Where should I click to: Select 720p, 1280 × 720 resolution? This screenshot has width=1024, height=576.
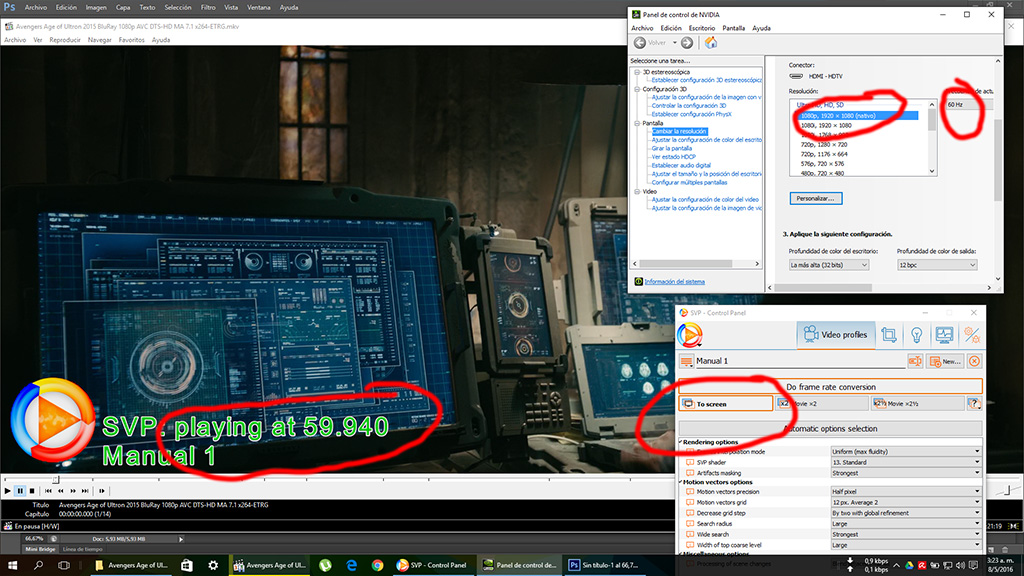[825, 145]
